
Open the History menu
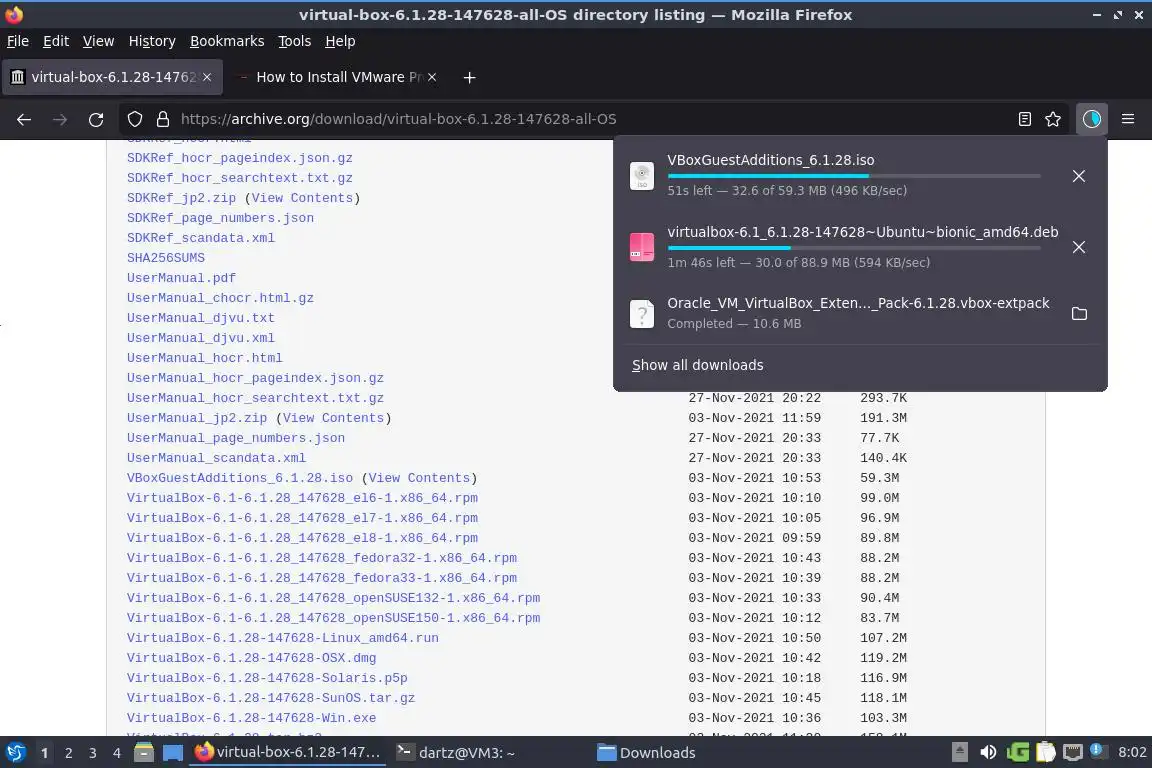[x=152, y=41]
